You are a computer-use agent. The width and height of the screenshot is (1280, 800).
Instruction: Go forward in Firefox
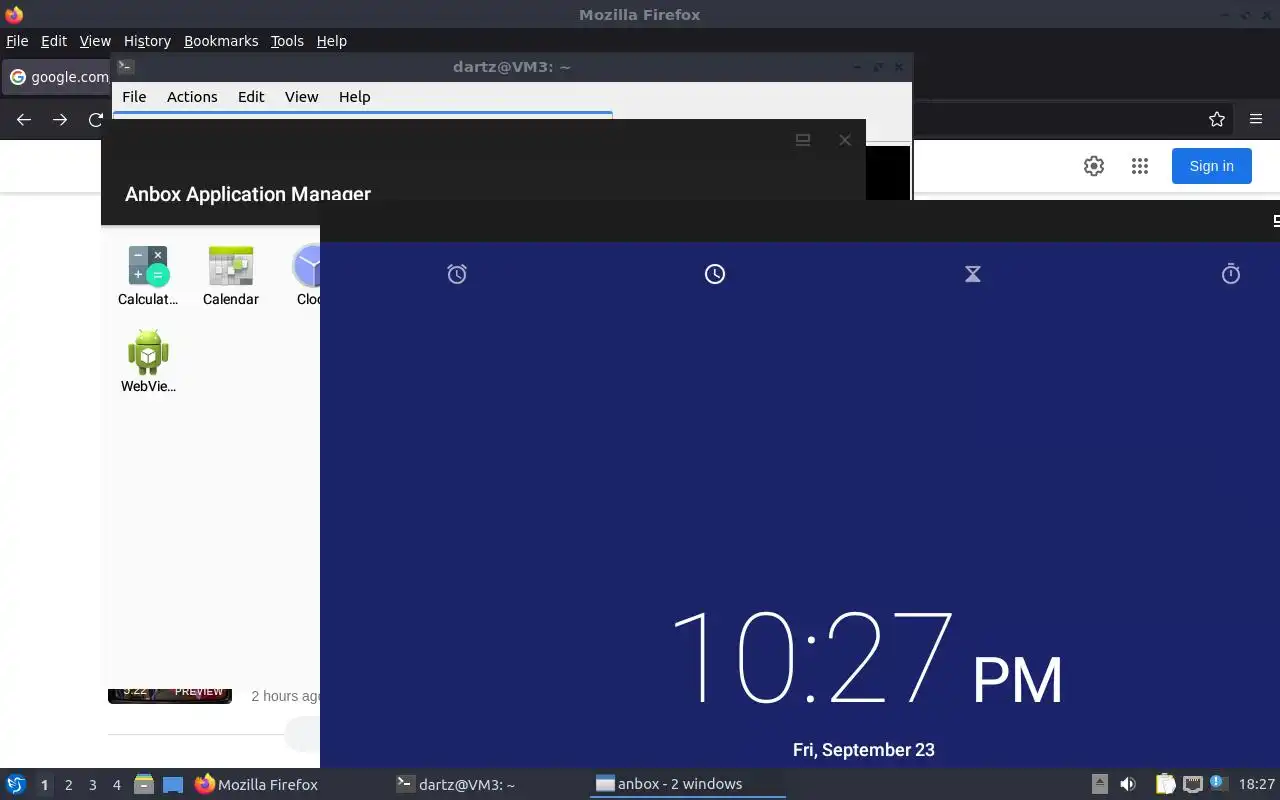tap(60, 119)
